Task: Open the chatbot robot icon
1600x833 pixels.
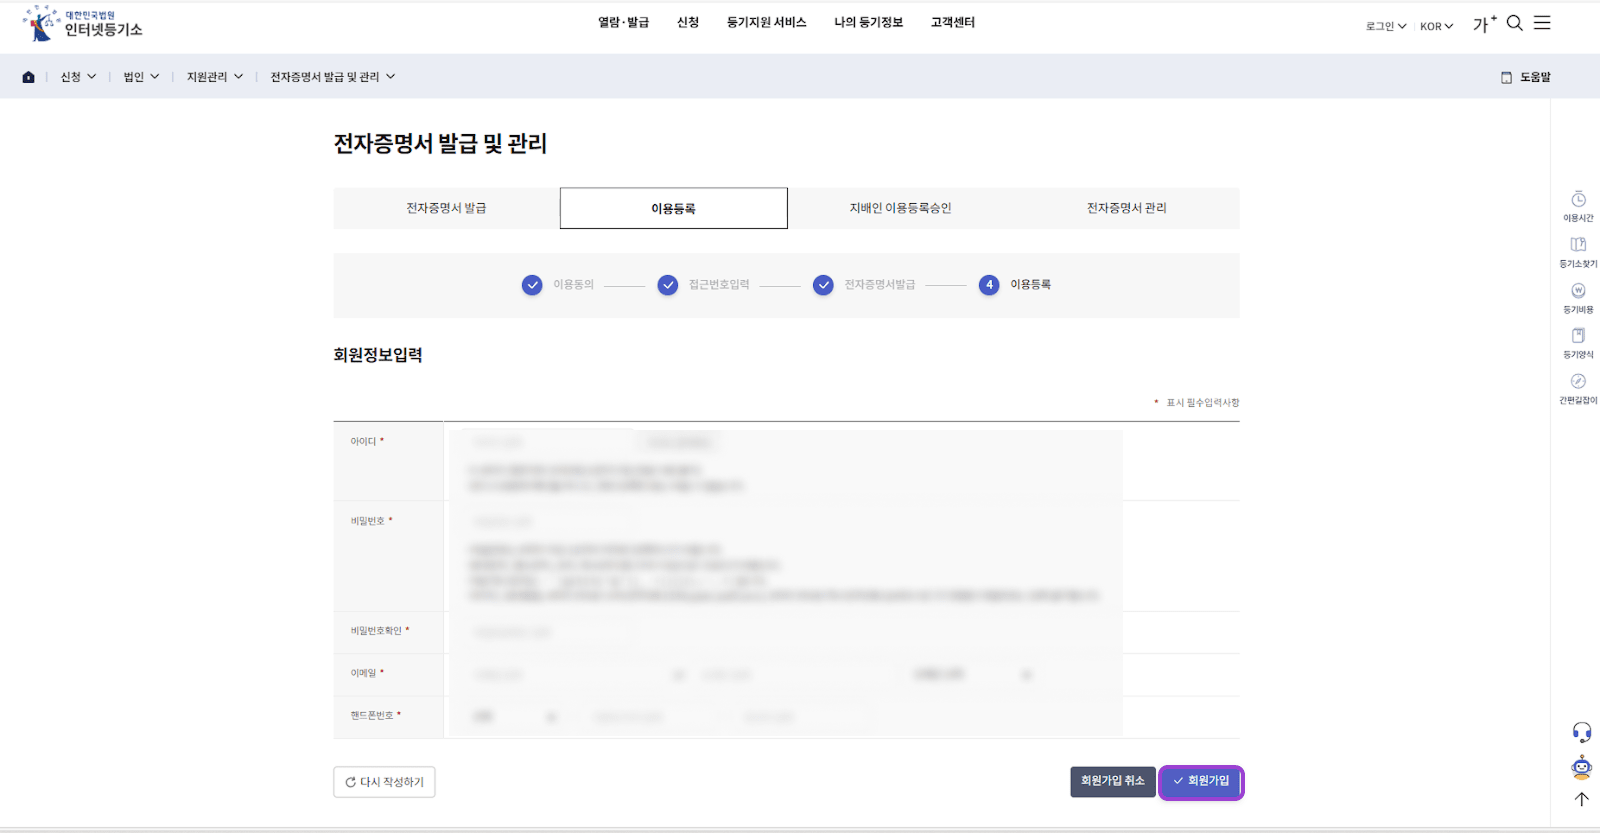Action: click(1581, 767)
